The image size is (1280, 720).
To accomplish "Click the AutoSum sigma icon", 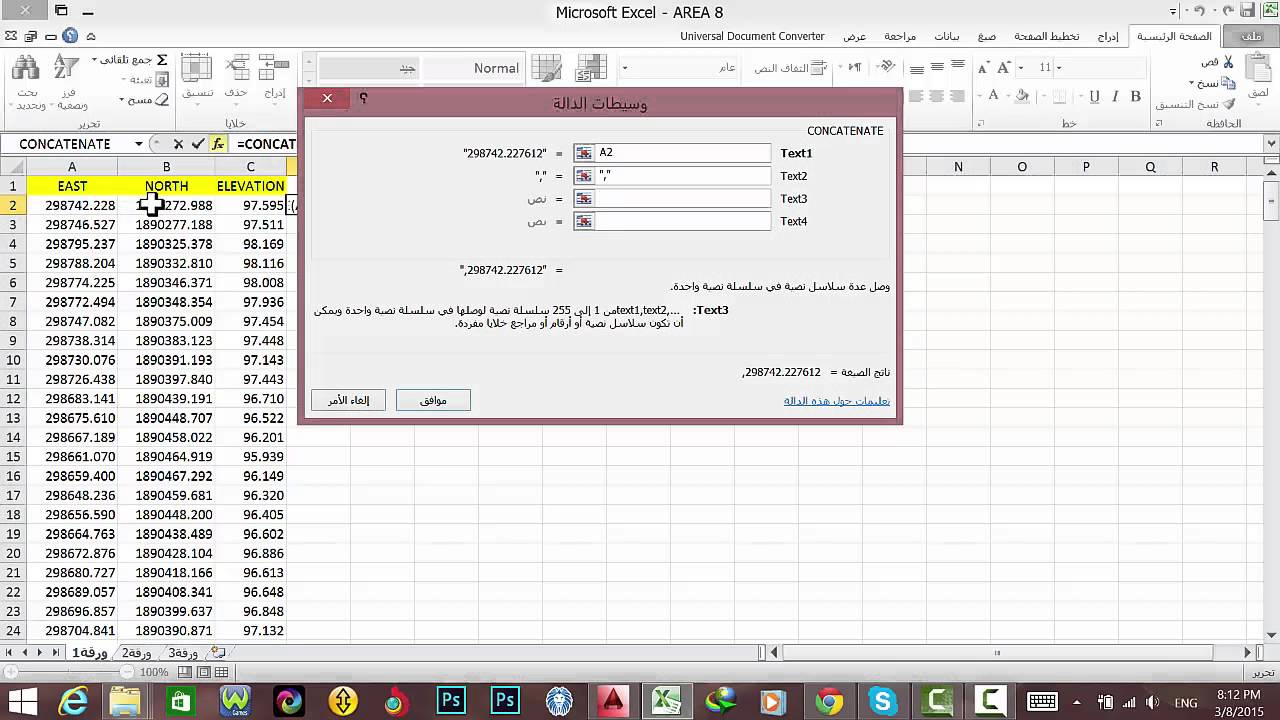I will 162,61.
